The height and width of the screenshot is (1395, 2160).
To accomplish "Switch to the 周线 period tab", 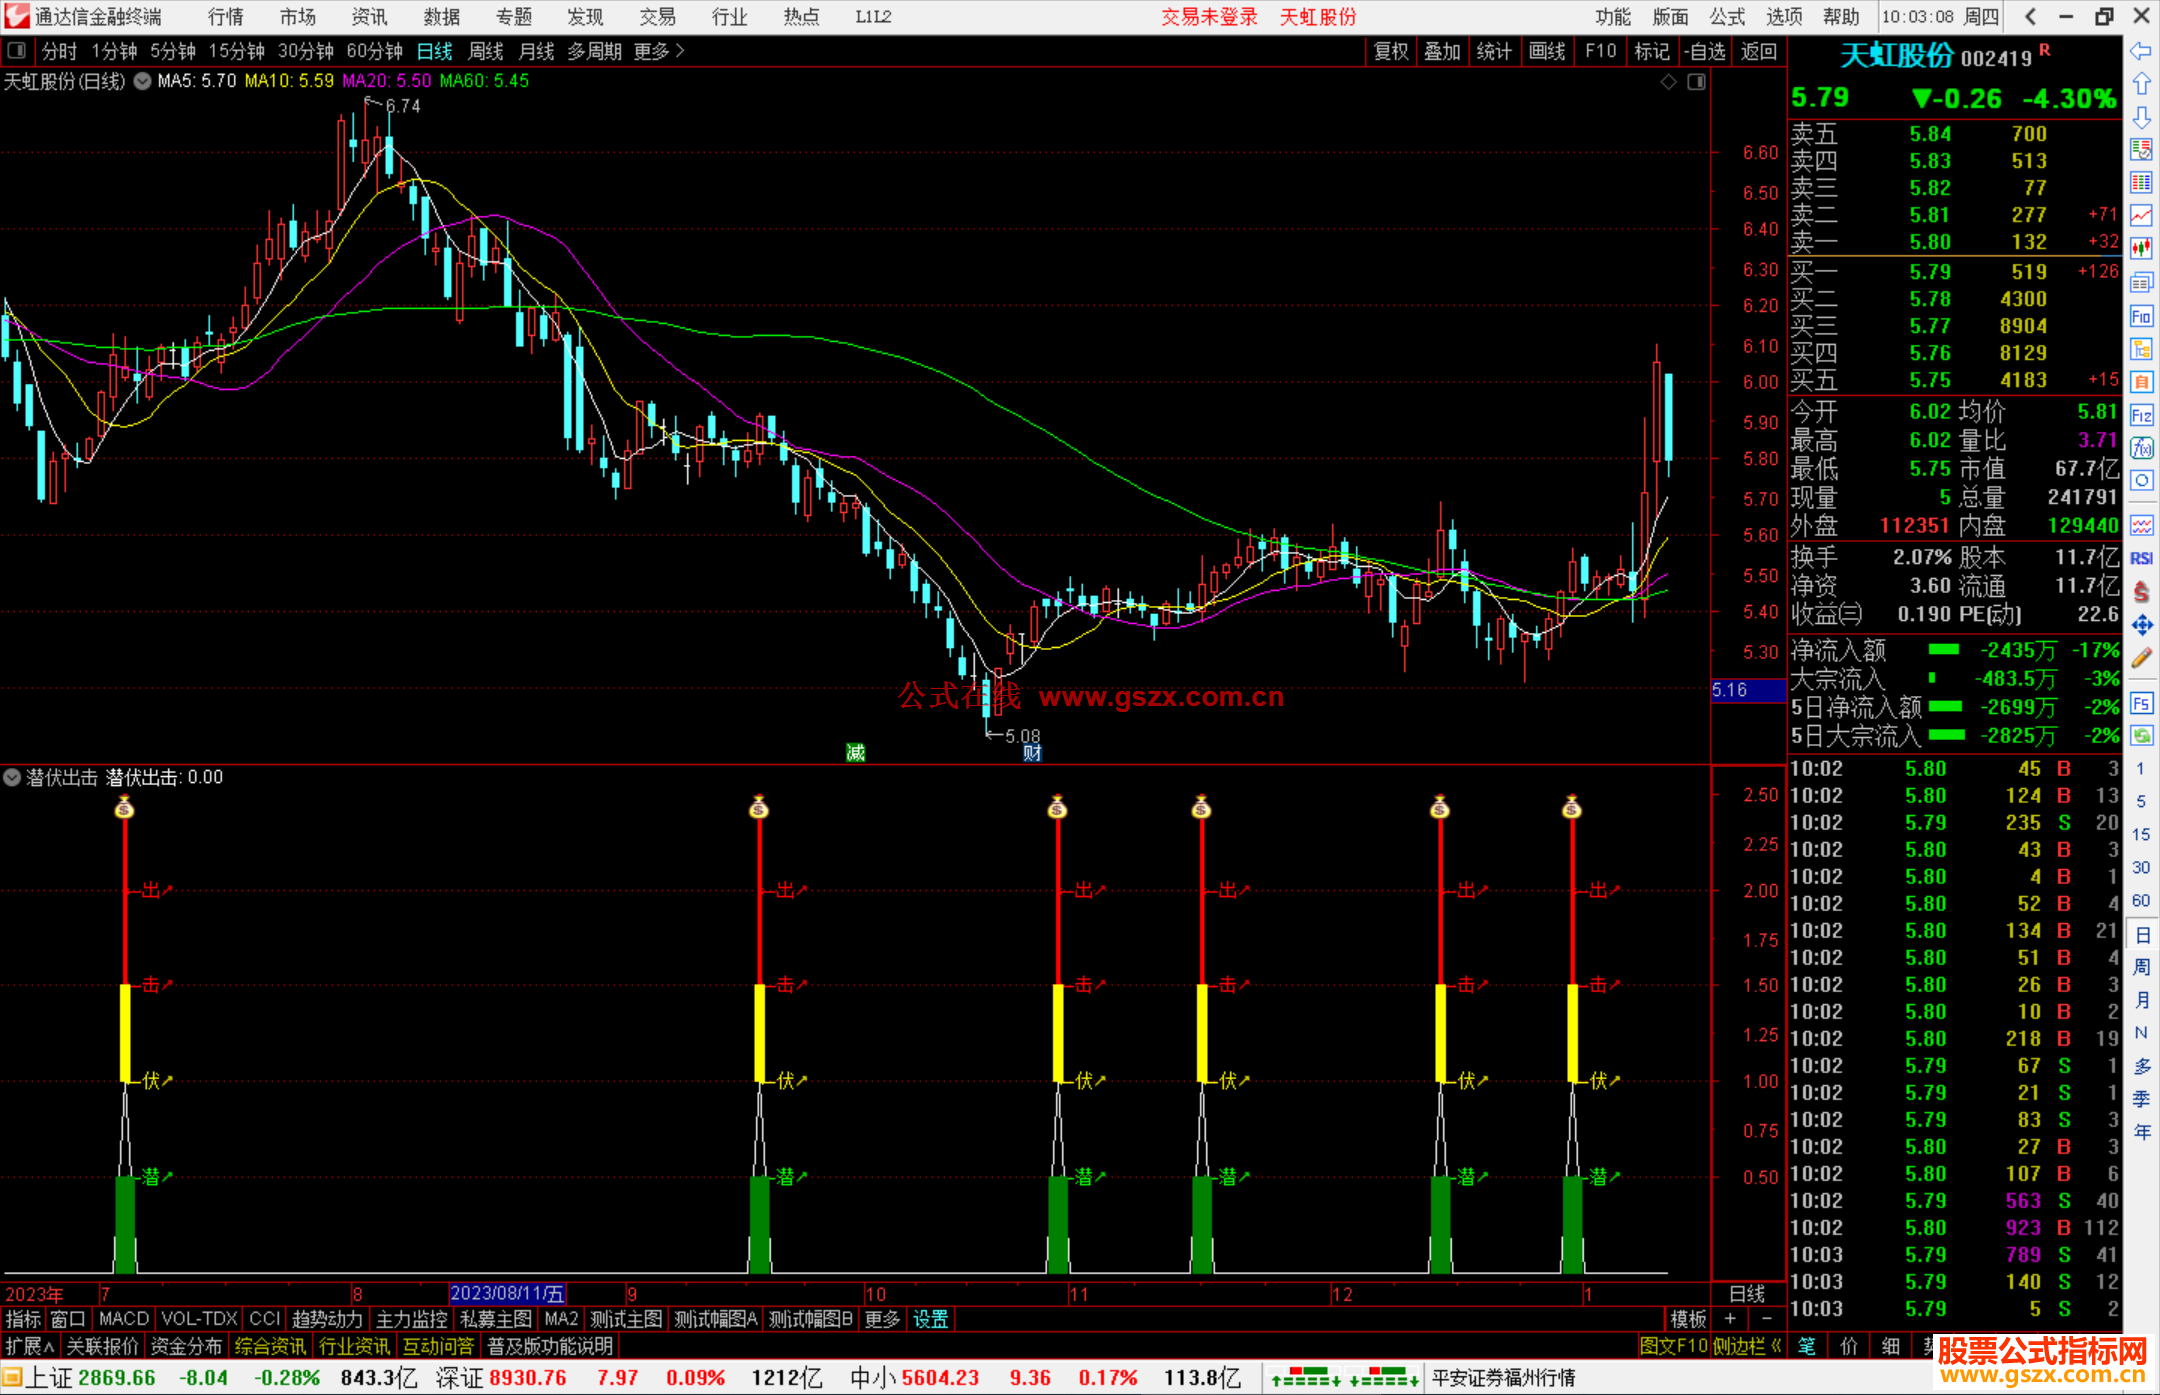I will [486, 51].
